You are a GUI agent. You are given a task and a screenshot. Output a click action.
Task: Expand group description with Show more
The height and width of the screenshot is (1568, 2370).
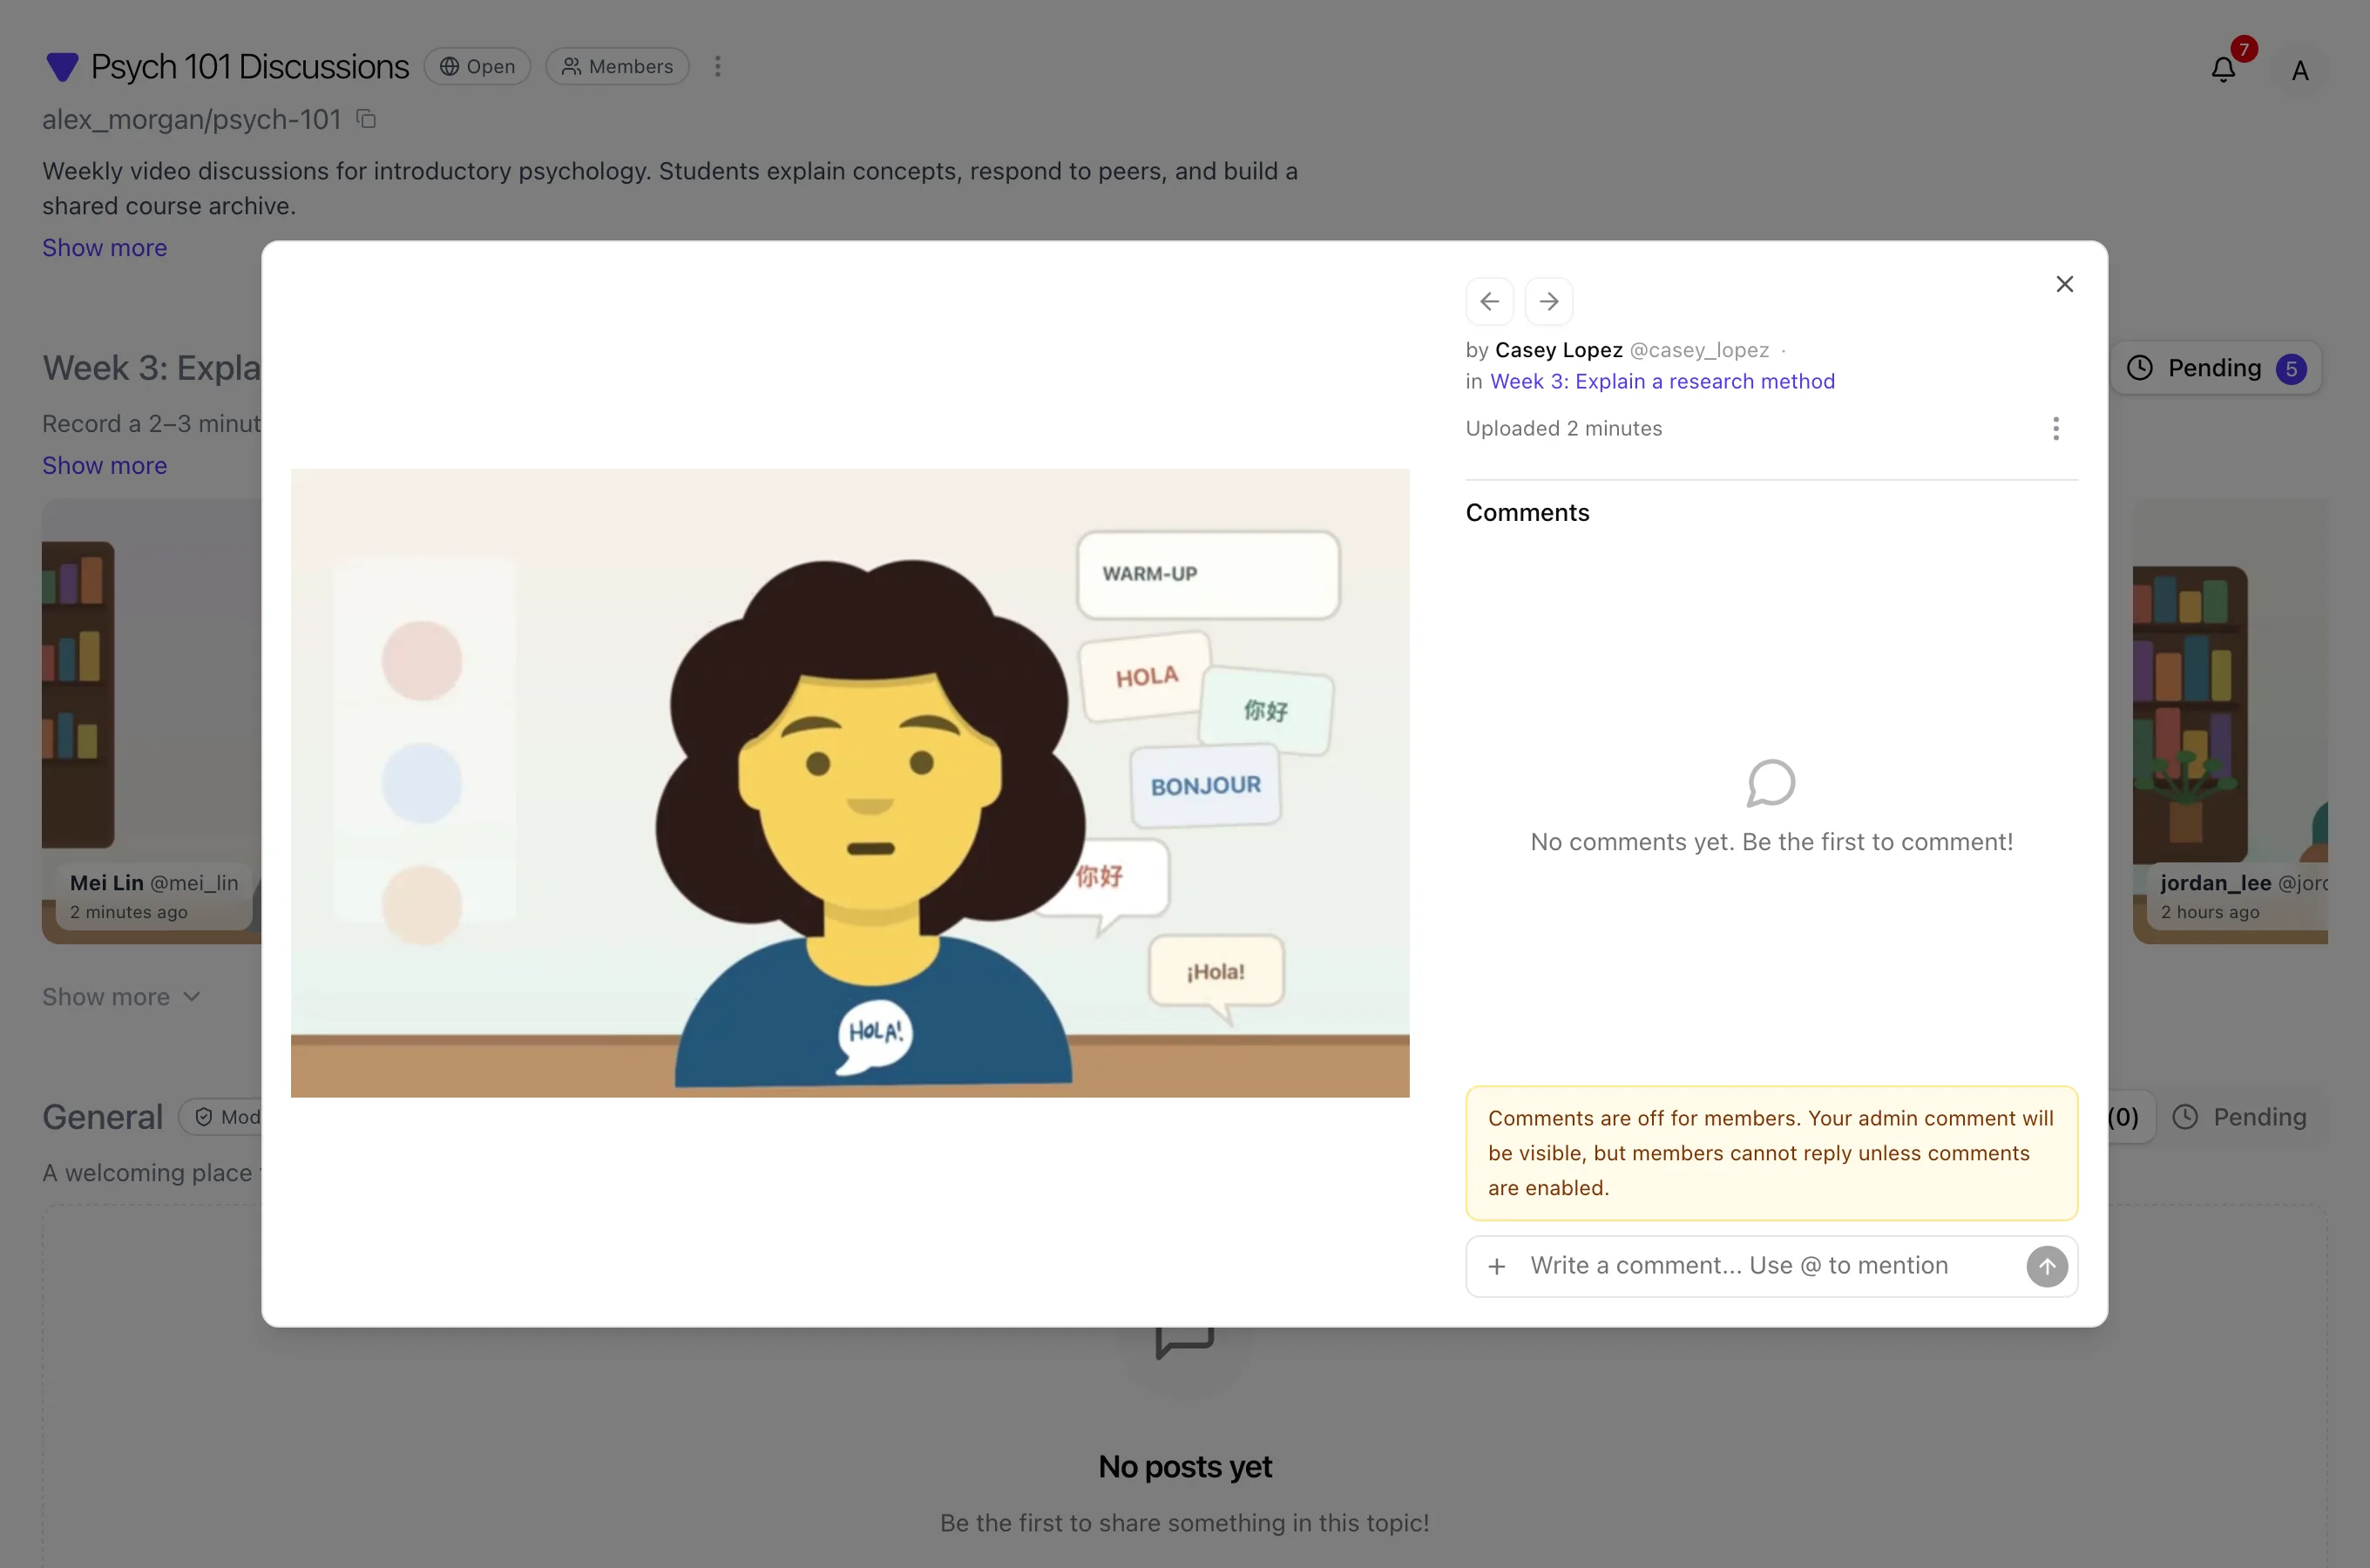104,248
